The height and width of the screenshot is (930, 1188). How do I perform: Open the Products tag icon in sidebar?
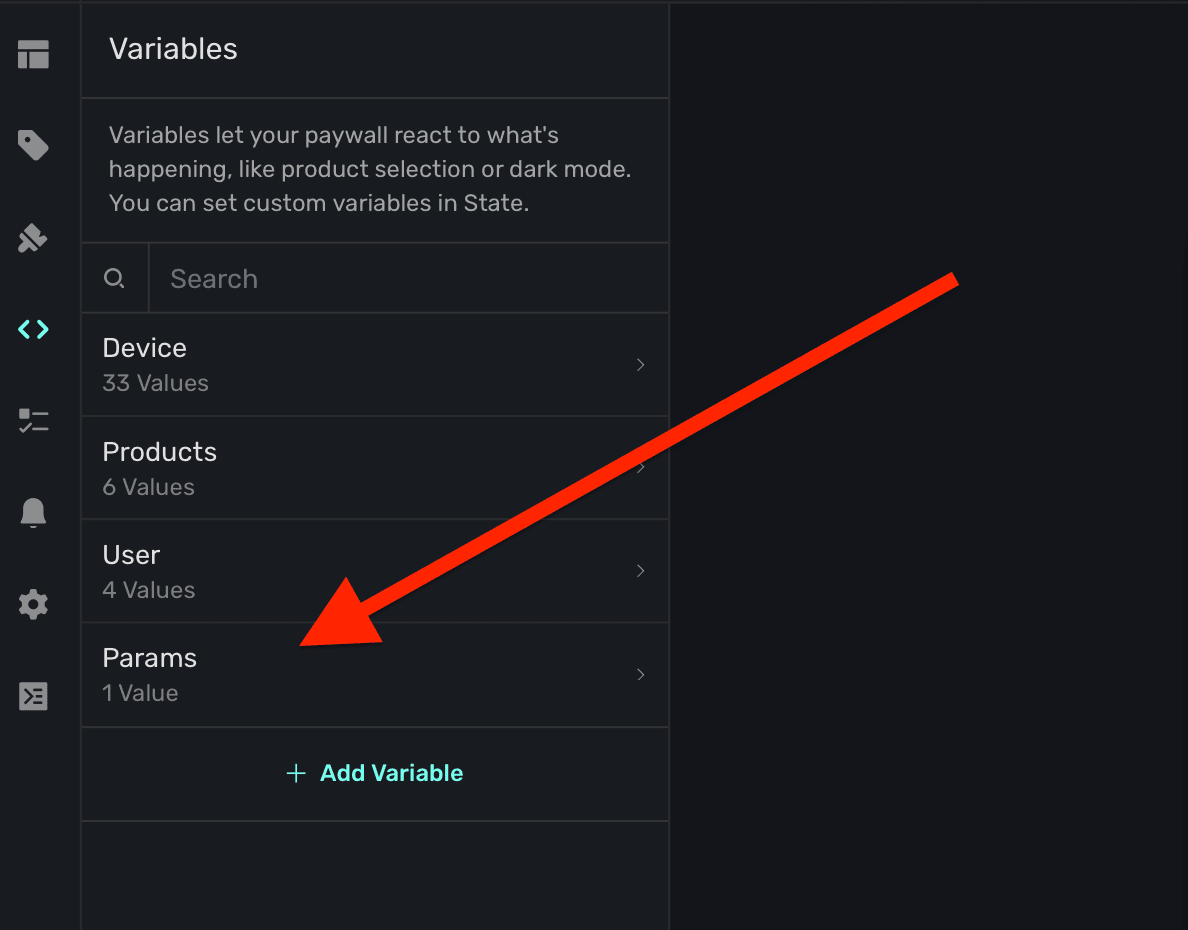pos(33,146)
